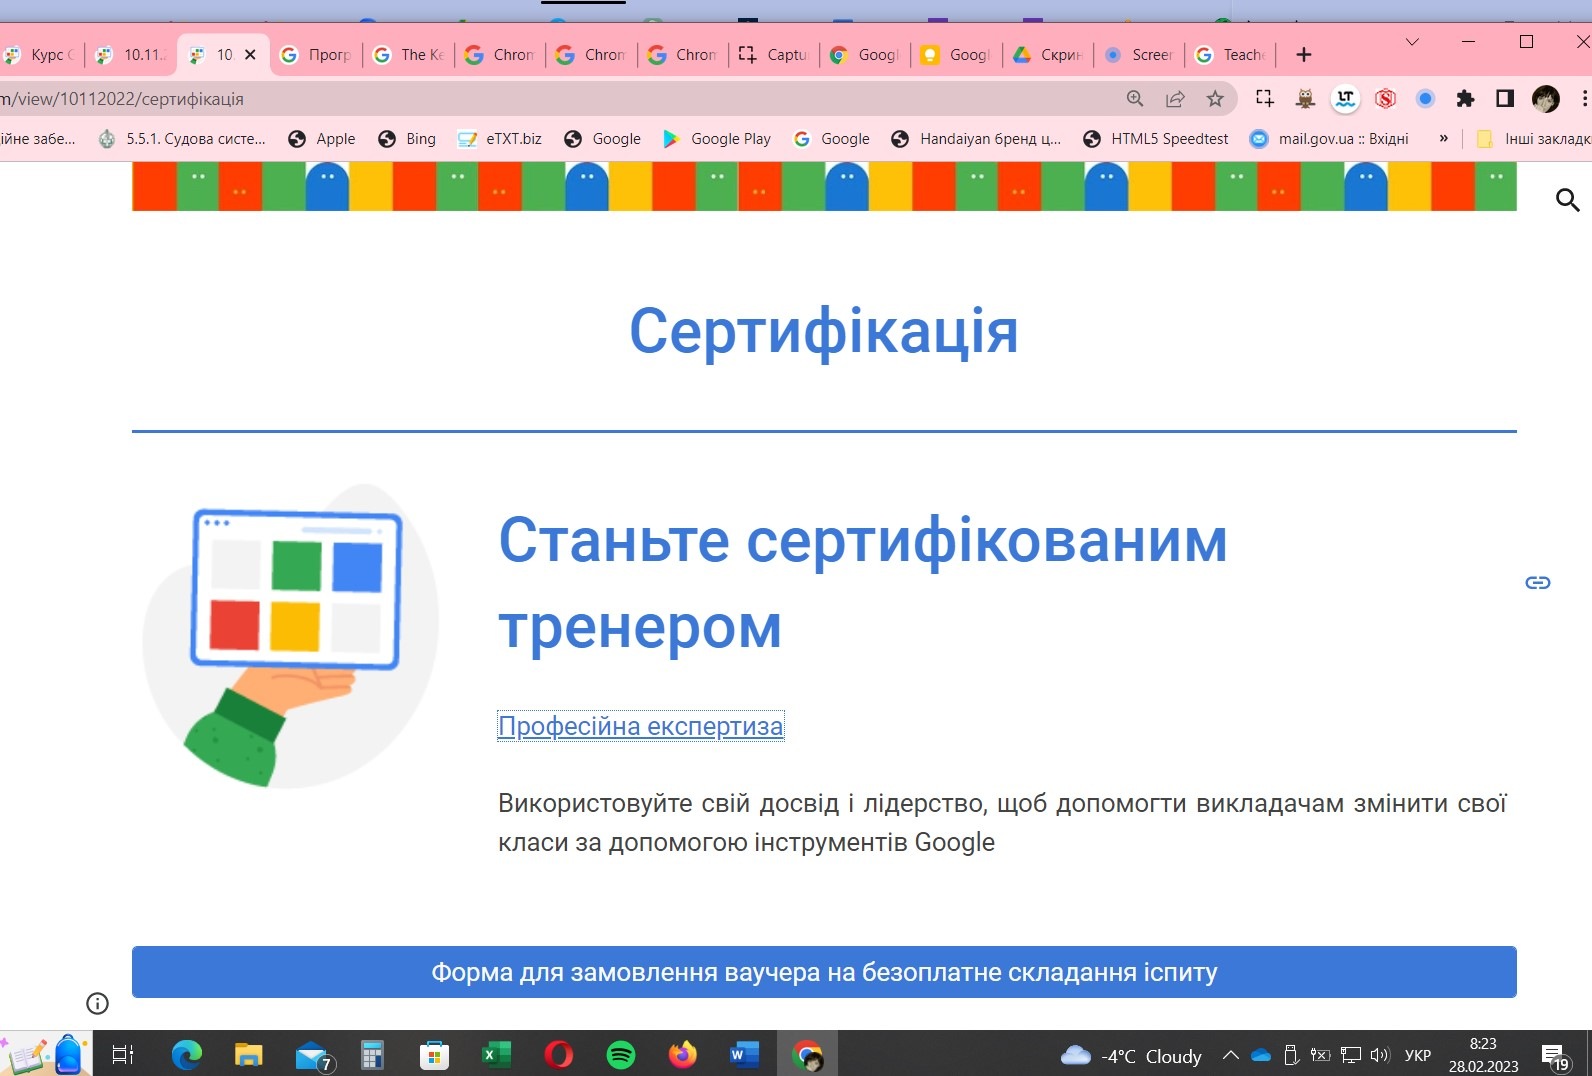Open the Професійна експертиза link
The height and width of the screenshot is (1076, 1592).
pos(640,726)
